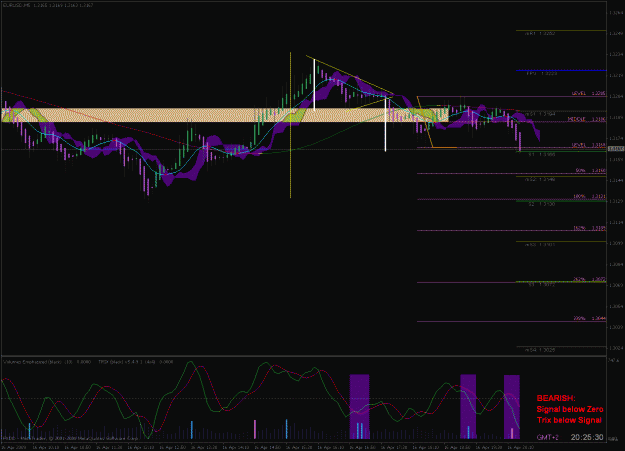Click the Volumes Emphasized indicator label
Image resolution: width=625 pixels, height=451 pixels.
pos(47,362)
